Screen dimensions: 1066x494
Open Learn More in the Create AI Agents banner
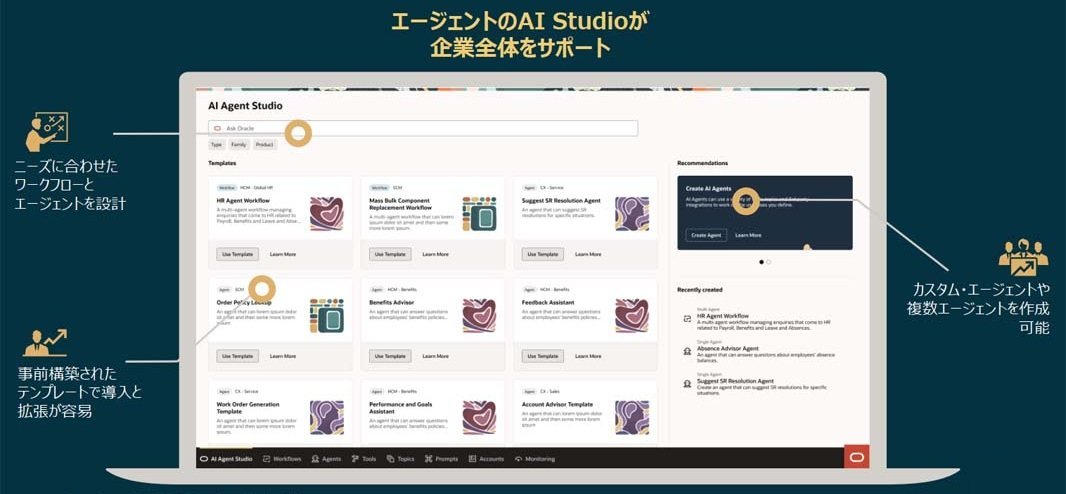point(748,235)
